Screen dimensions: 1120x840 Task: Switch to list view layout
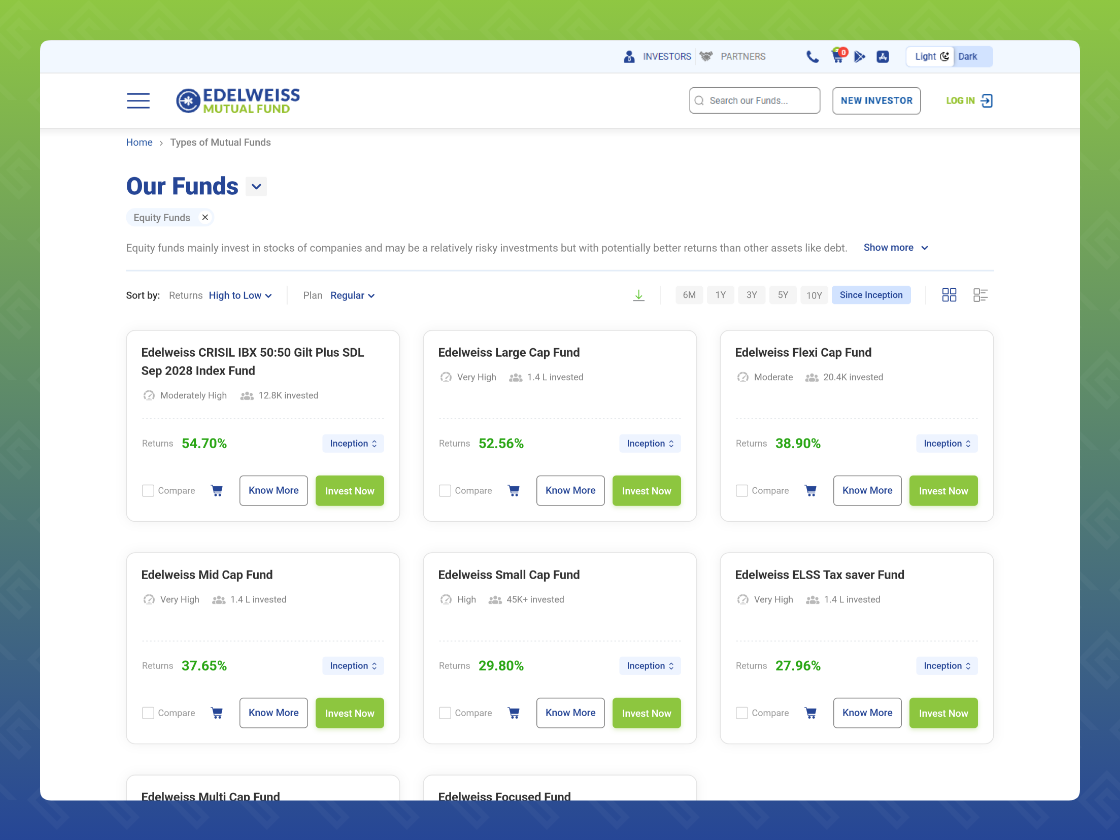coord(980,295)
